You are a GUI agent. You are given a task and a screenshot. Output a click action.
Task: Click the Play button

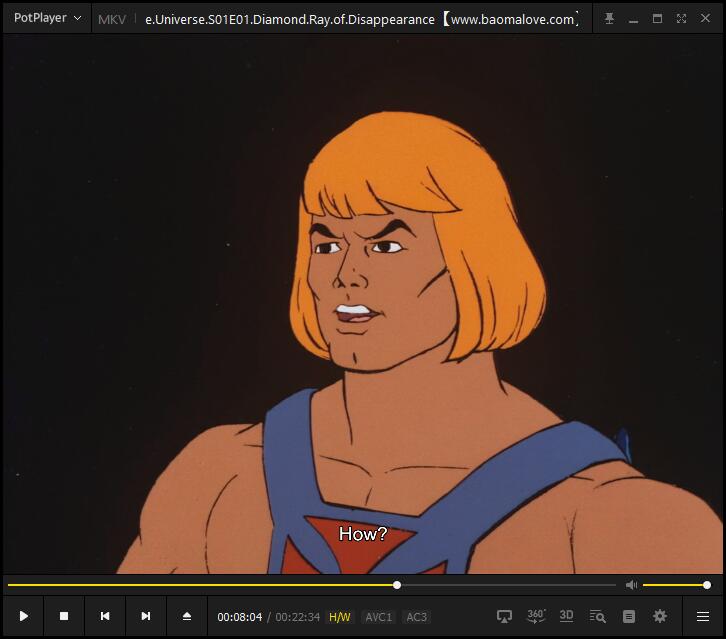pos(24,616)
